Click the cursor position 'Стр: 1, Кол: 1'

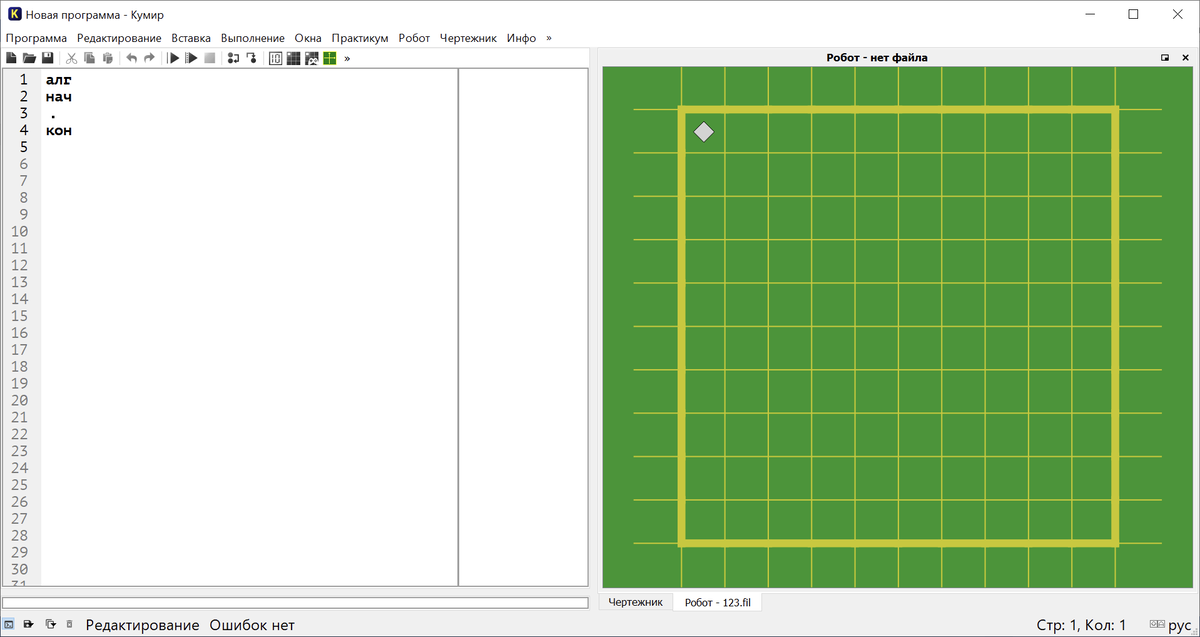(x=1082, y=625)
